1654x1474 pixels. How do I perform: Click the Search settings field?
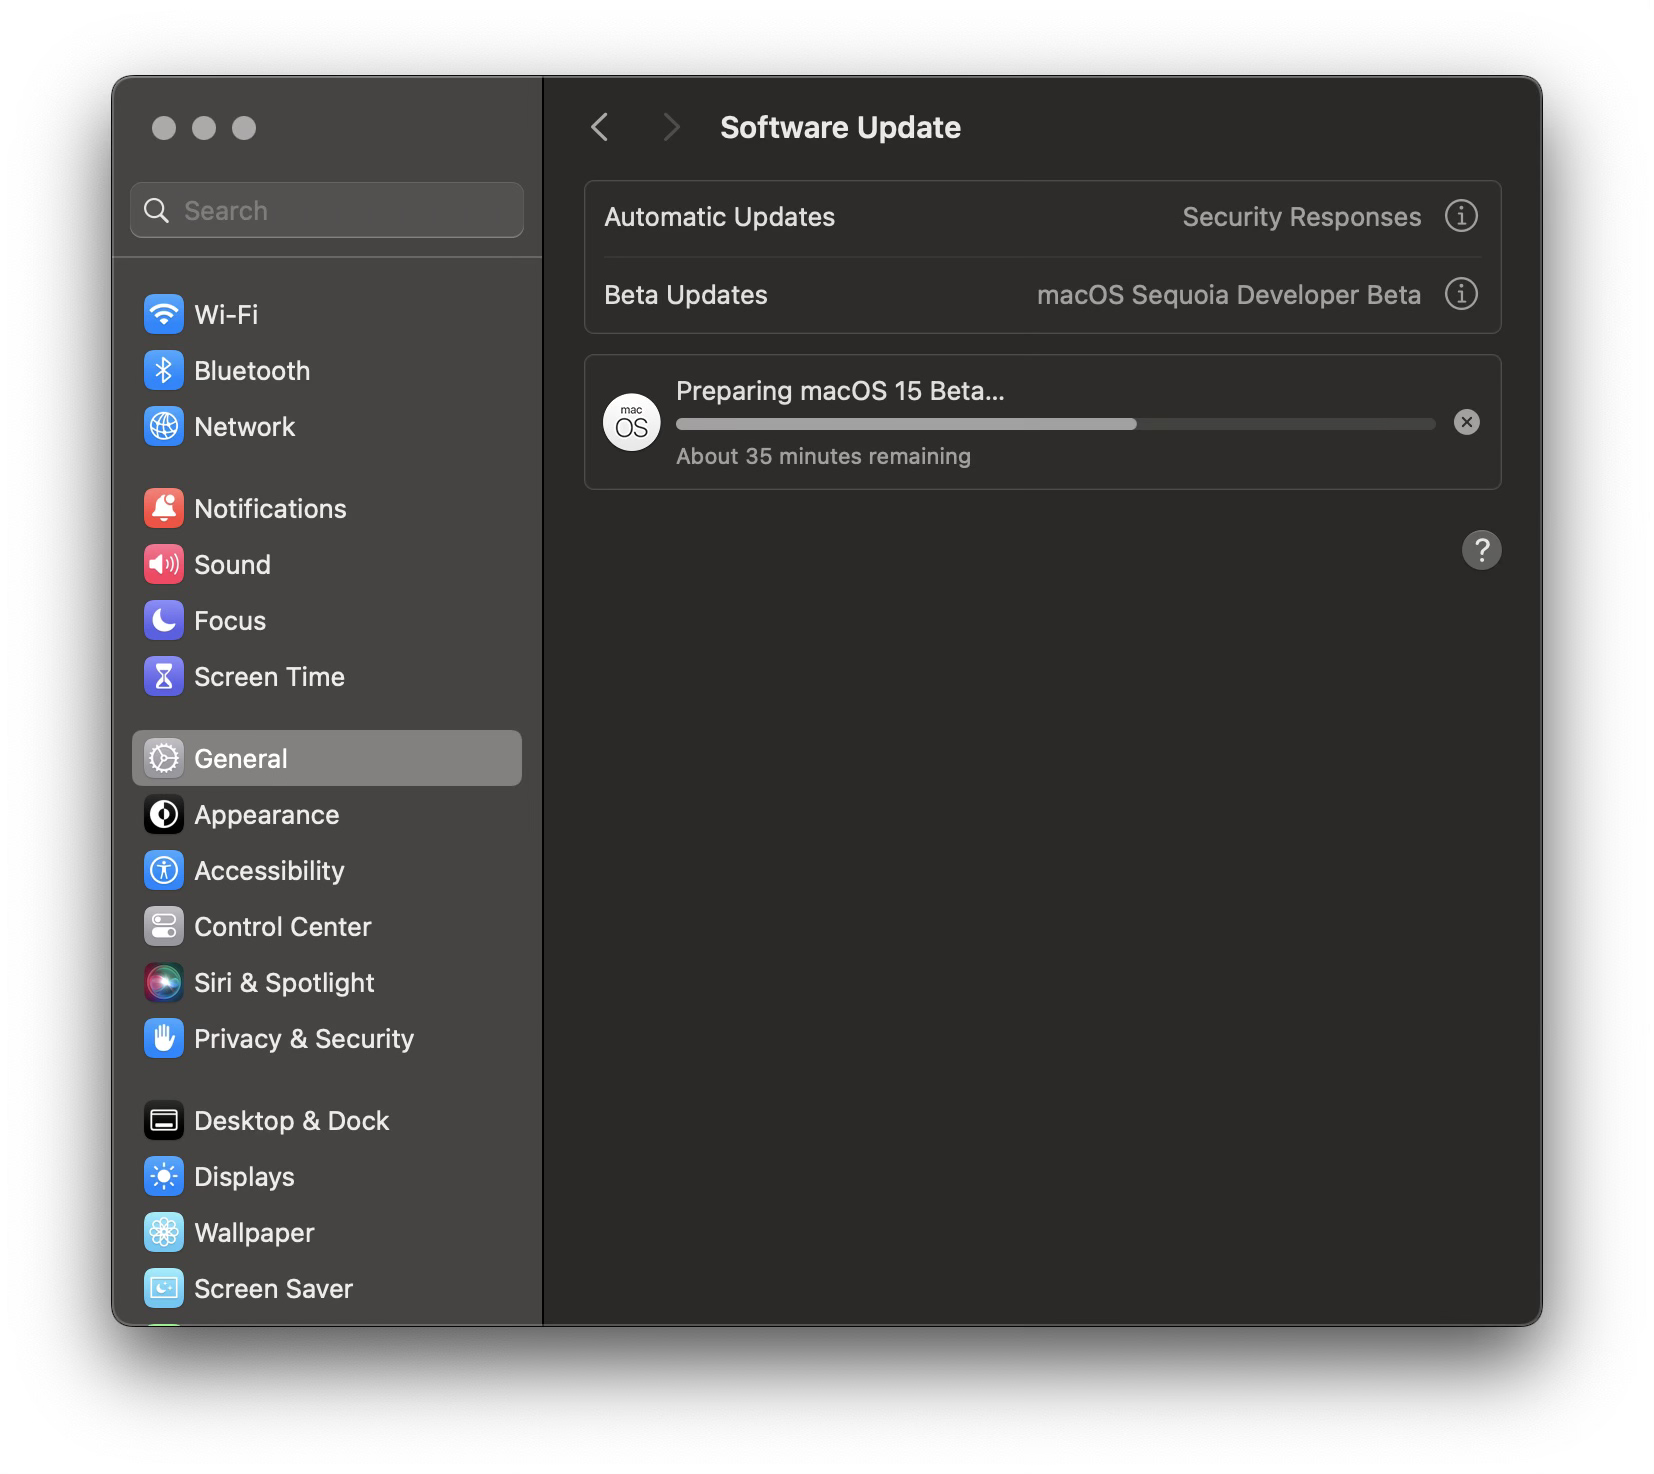coord(327,210)
